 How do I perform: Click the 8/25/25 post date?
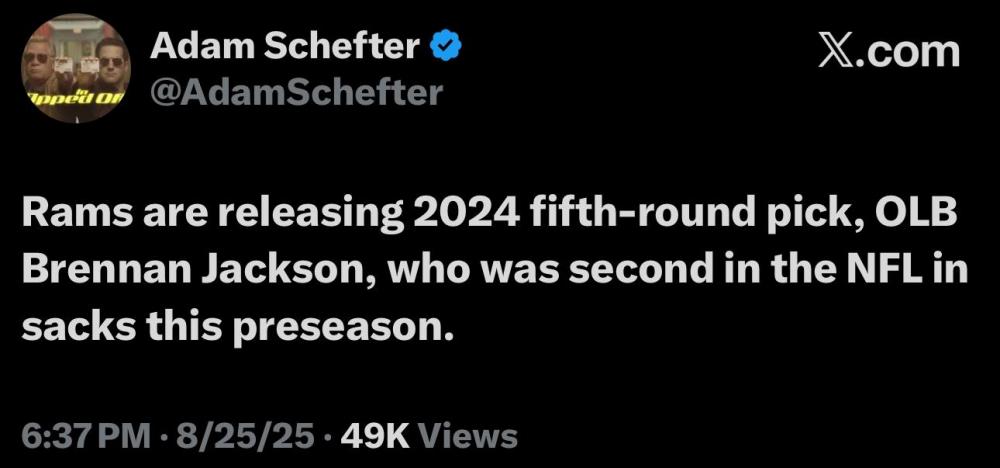pos(245,436)
